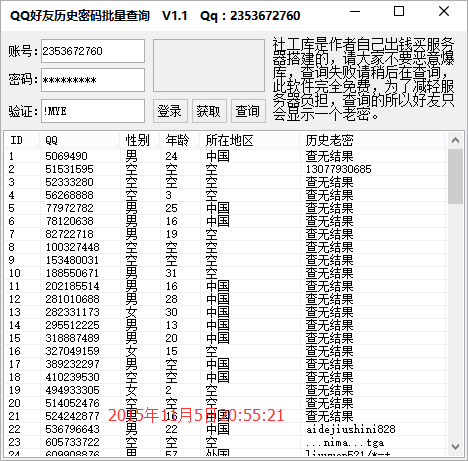Click the ID column header
The width and height of the screenshot is (468, 461).
point(23,140)
